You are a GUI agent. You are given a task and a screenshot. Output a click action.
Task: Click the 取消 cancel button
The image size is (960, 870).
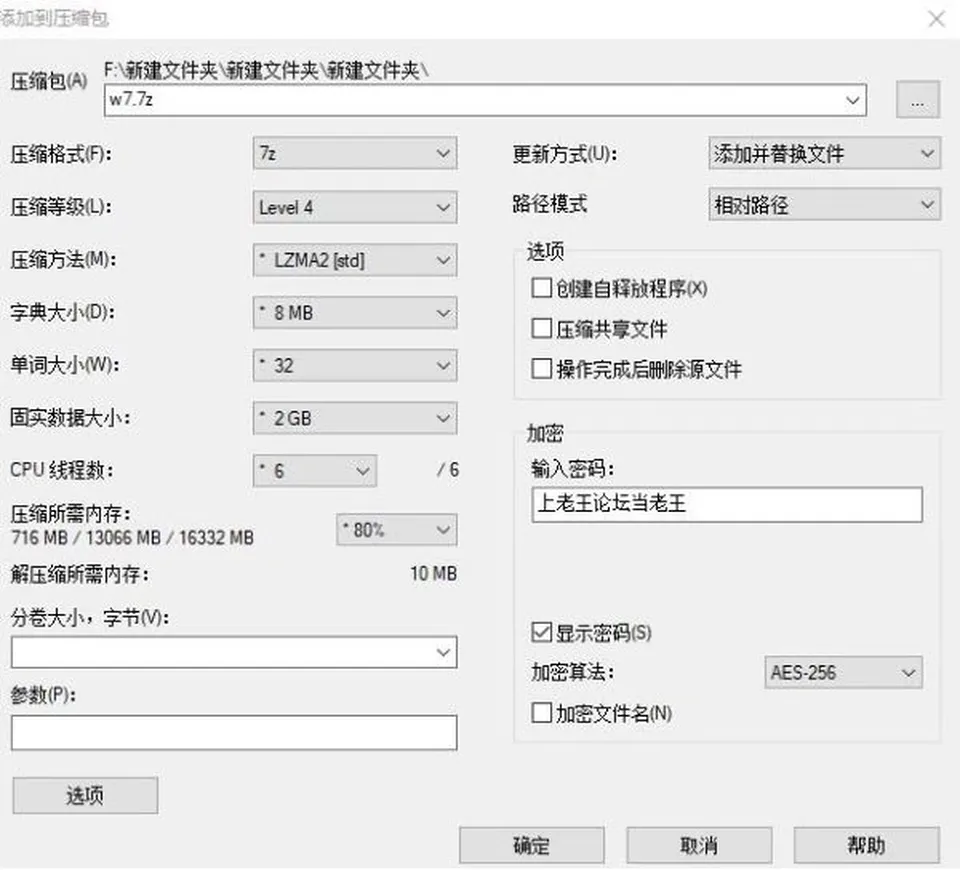[699, 846]
